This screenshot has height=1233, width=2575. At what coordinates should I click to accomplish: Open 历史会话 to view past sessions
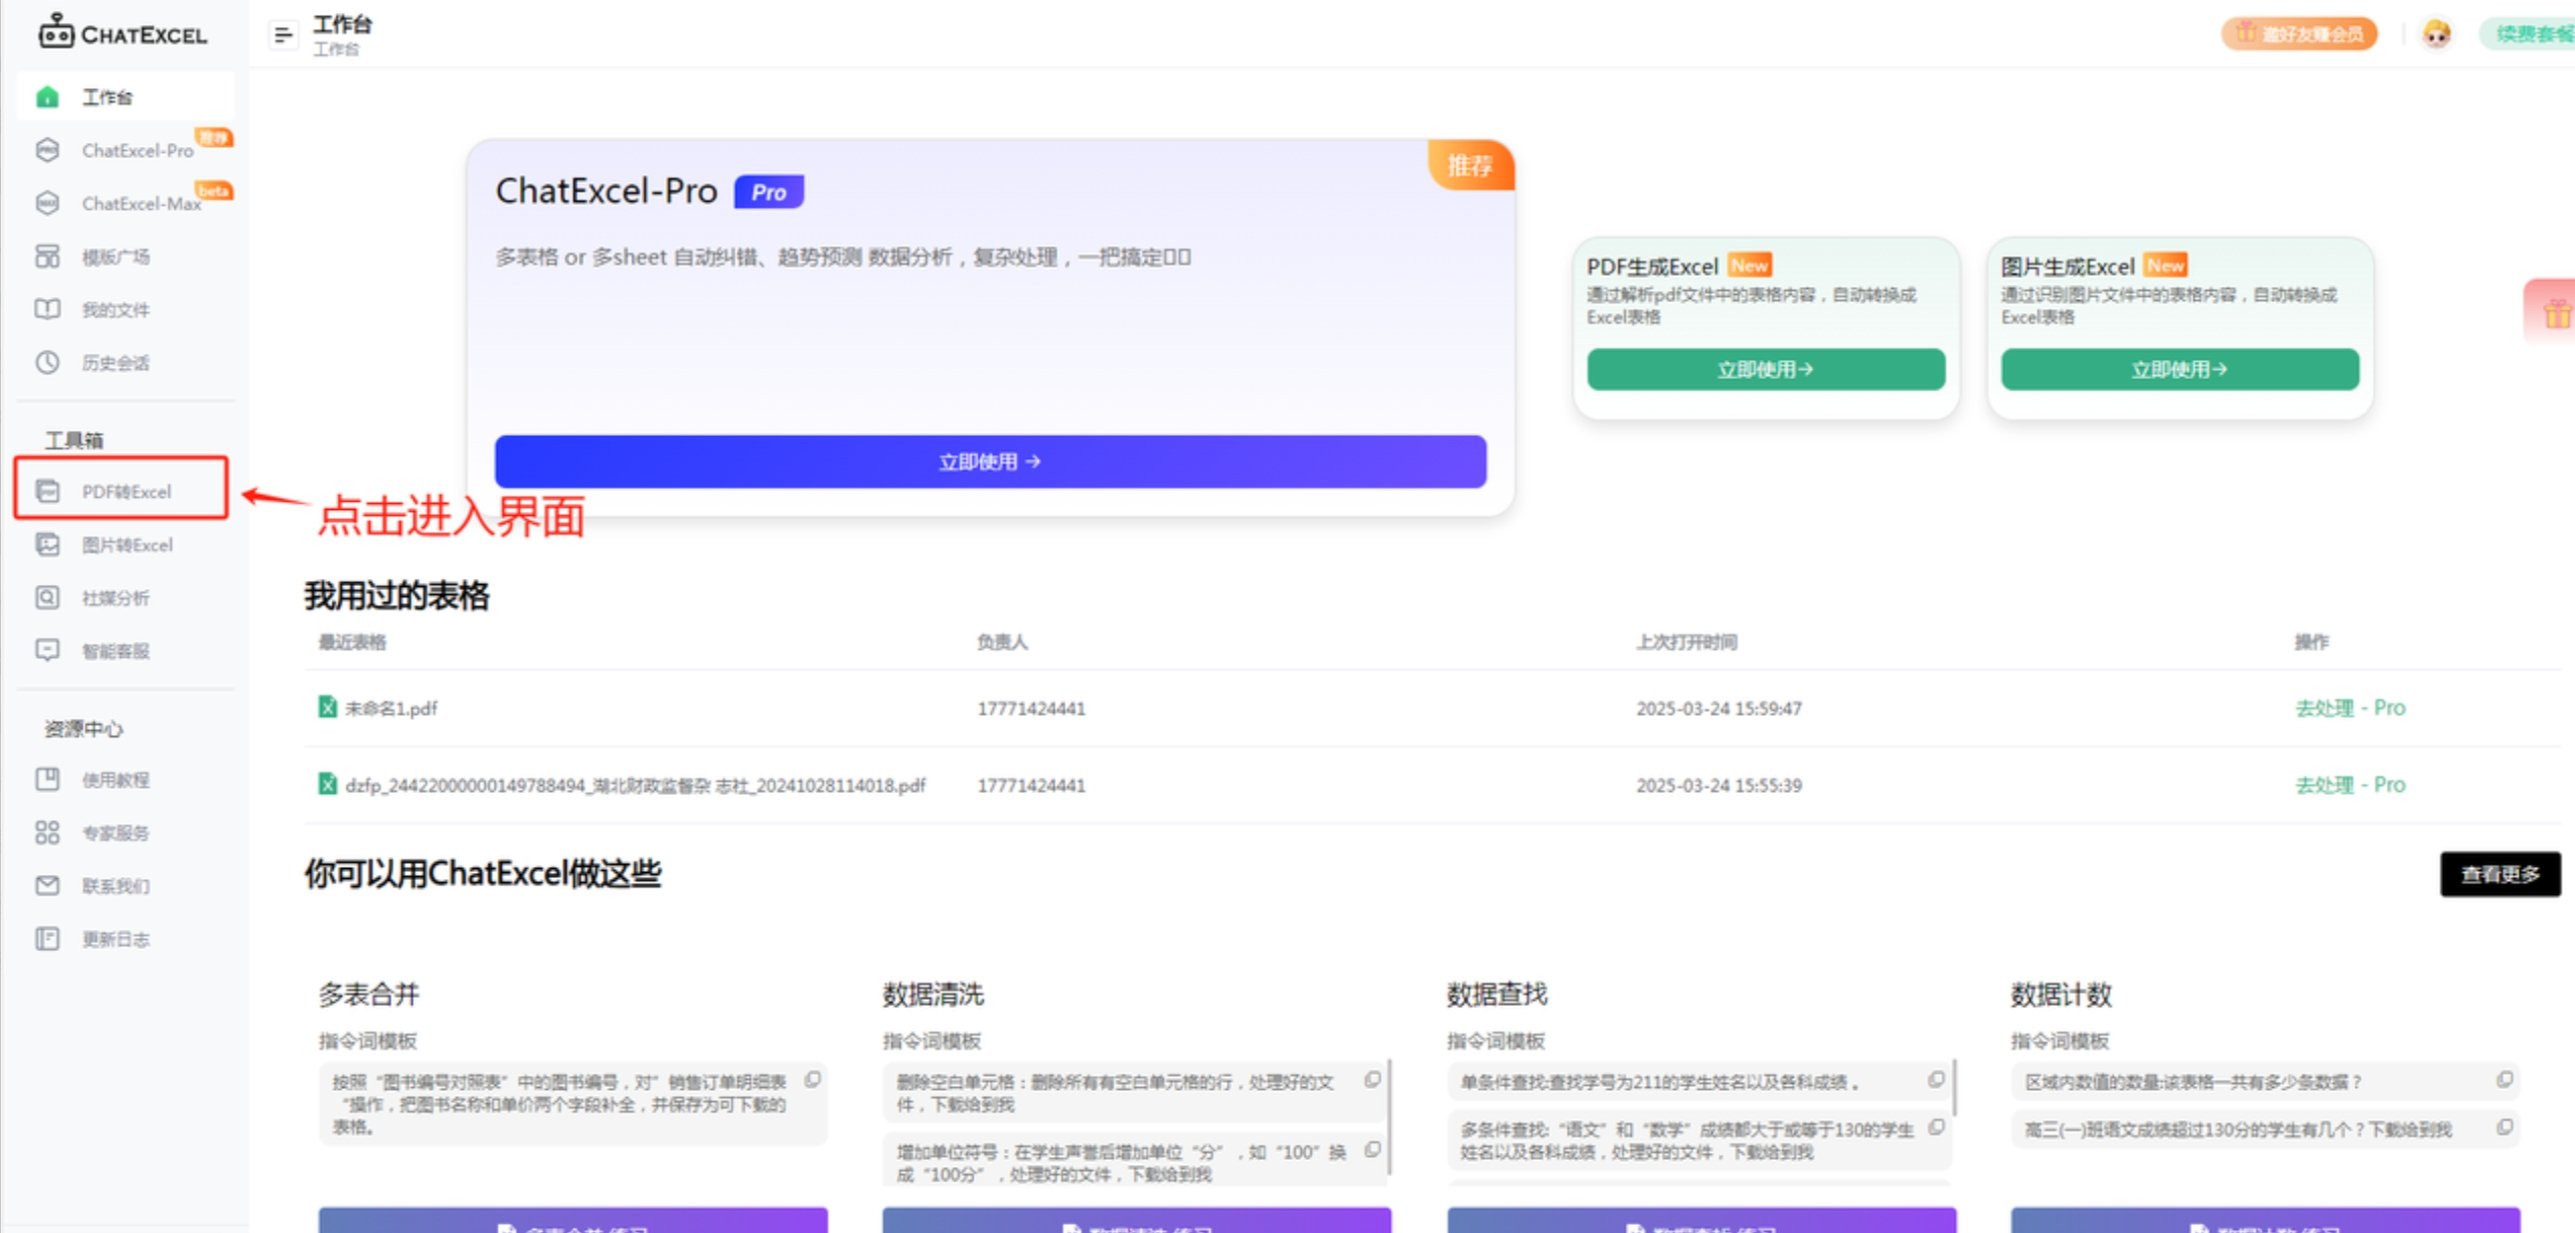point(116,362)
